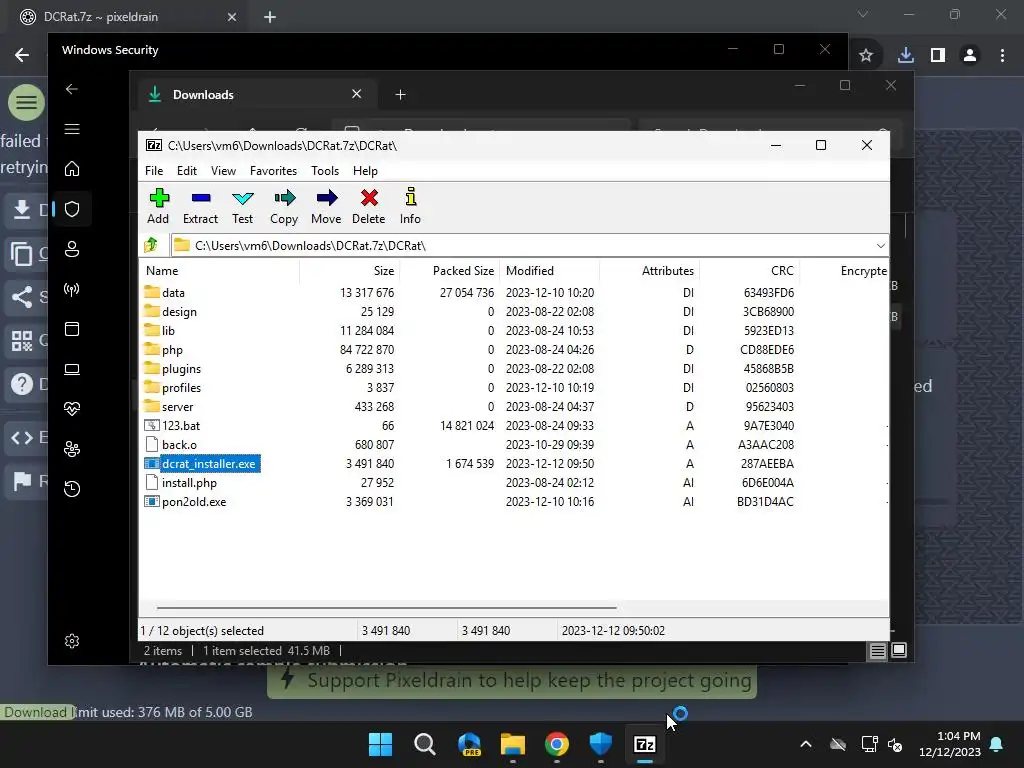
Task: Switch File Explorer to large icons view
Action: (x=899, y=650)
